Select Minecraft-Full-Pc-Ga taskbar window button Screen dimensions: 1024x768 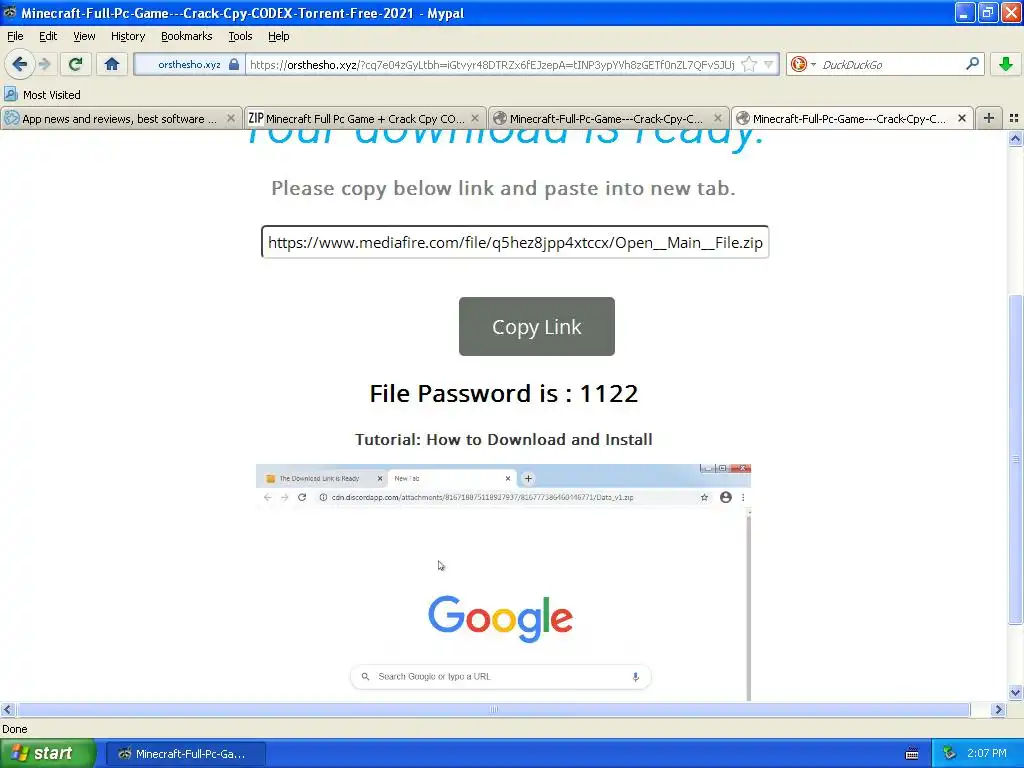point(185,754)
